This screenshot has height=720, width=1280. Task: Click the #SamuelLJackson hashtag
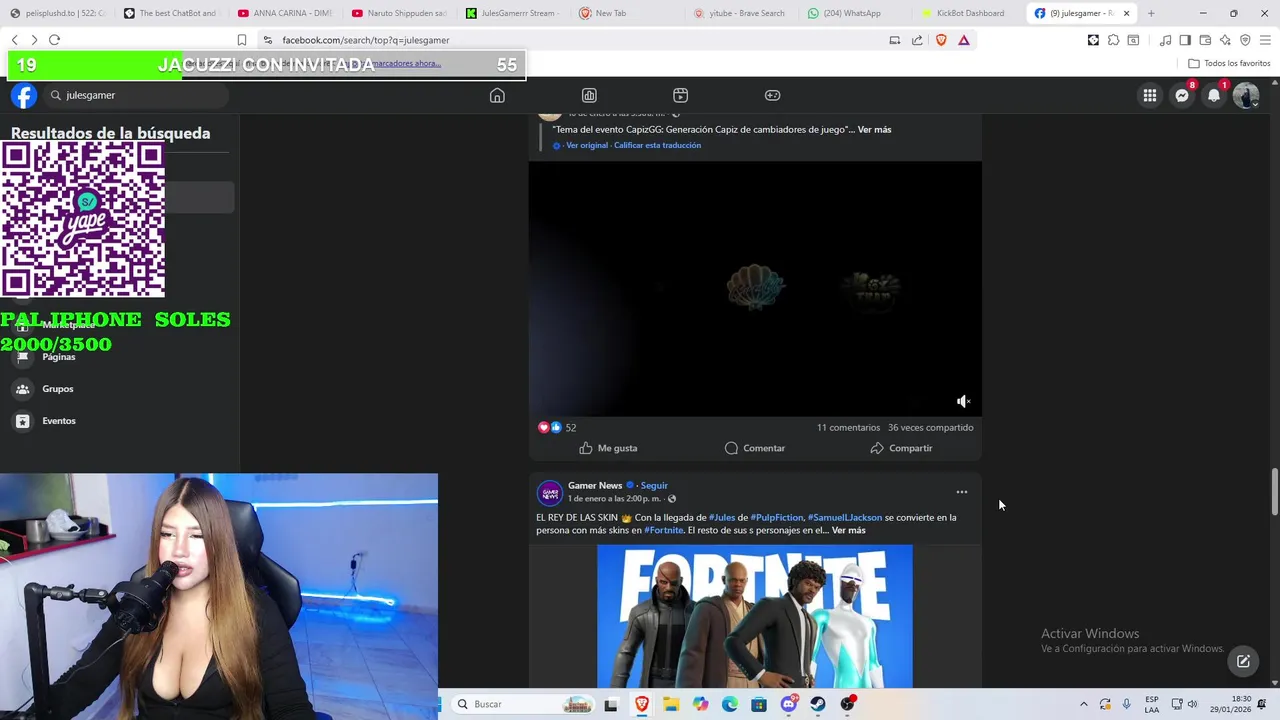(x=845, y=517)
